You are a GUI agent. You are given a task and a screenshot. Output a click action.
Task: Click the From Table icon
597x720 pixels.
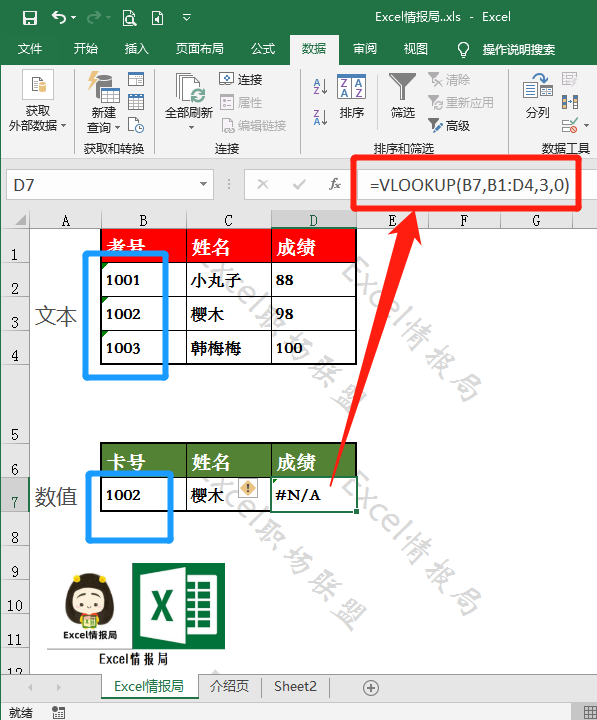point(136,101)
